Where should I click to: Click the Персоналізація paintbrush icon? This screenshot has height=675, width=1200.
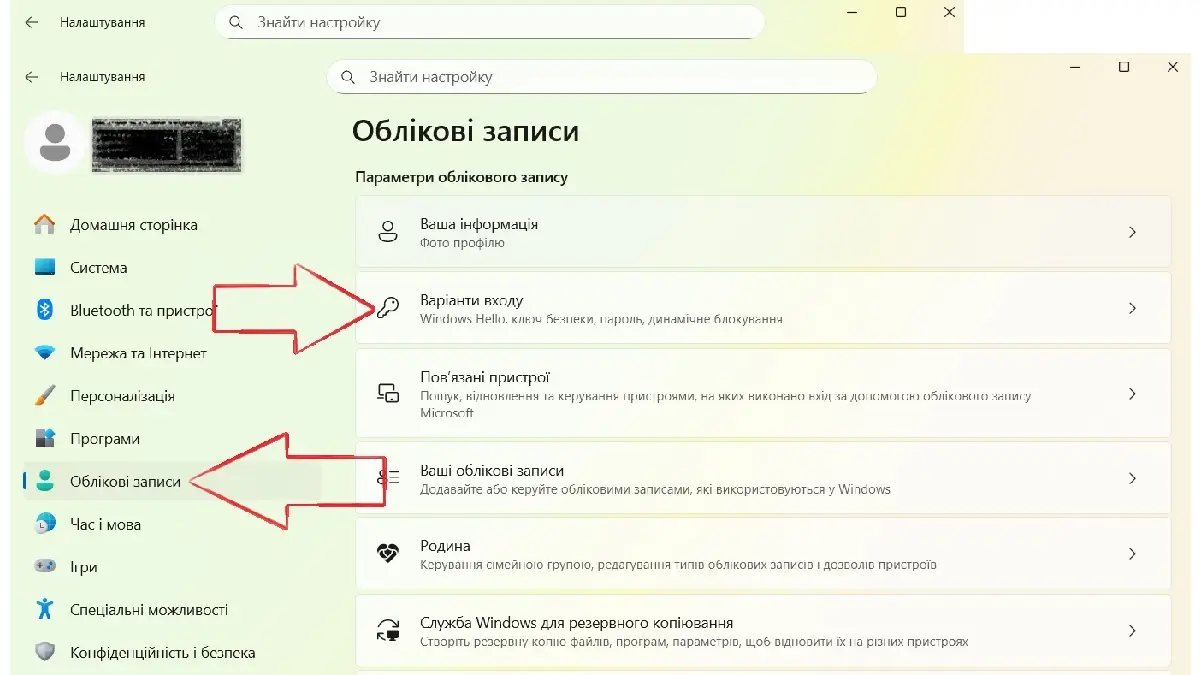point(45,396)
